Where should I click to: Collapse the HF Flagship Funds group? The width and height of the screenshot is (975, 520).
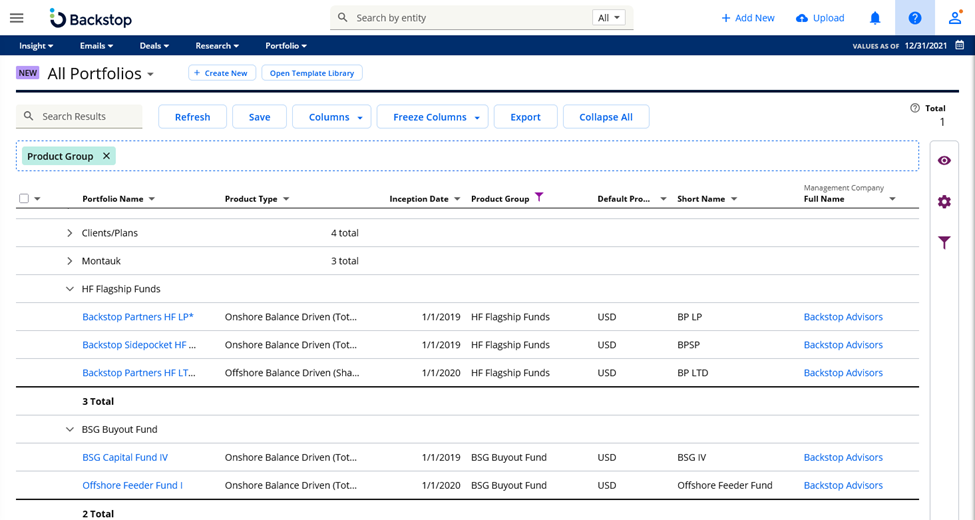69,289
